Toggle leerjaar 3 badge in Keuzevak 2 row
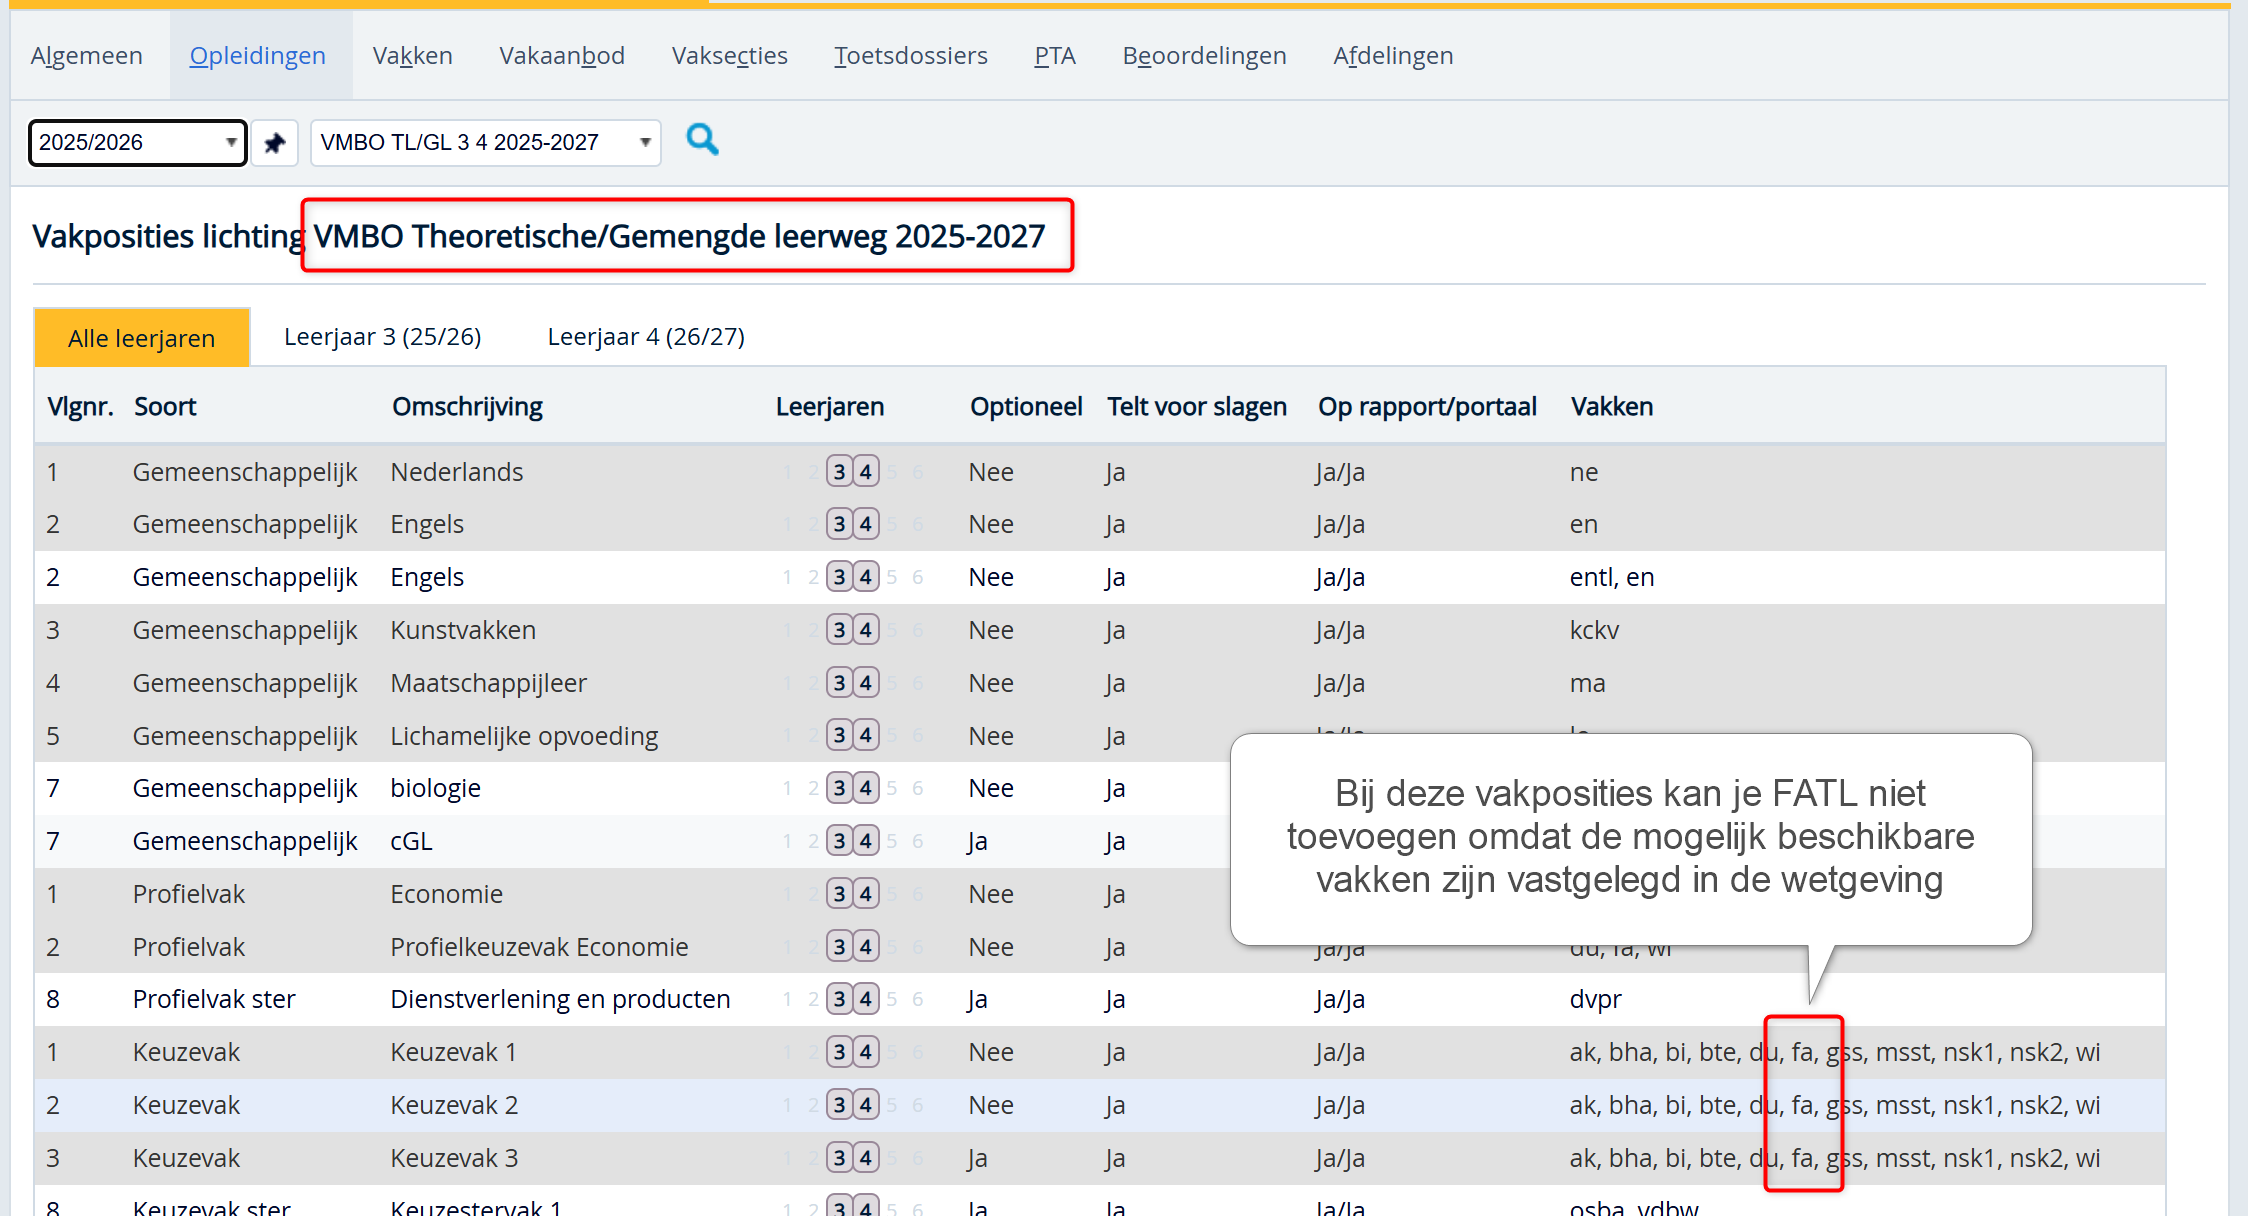The height and width of the screenshot is (1216, 2248). click(x=840, y=1105)
